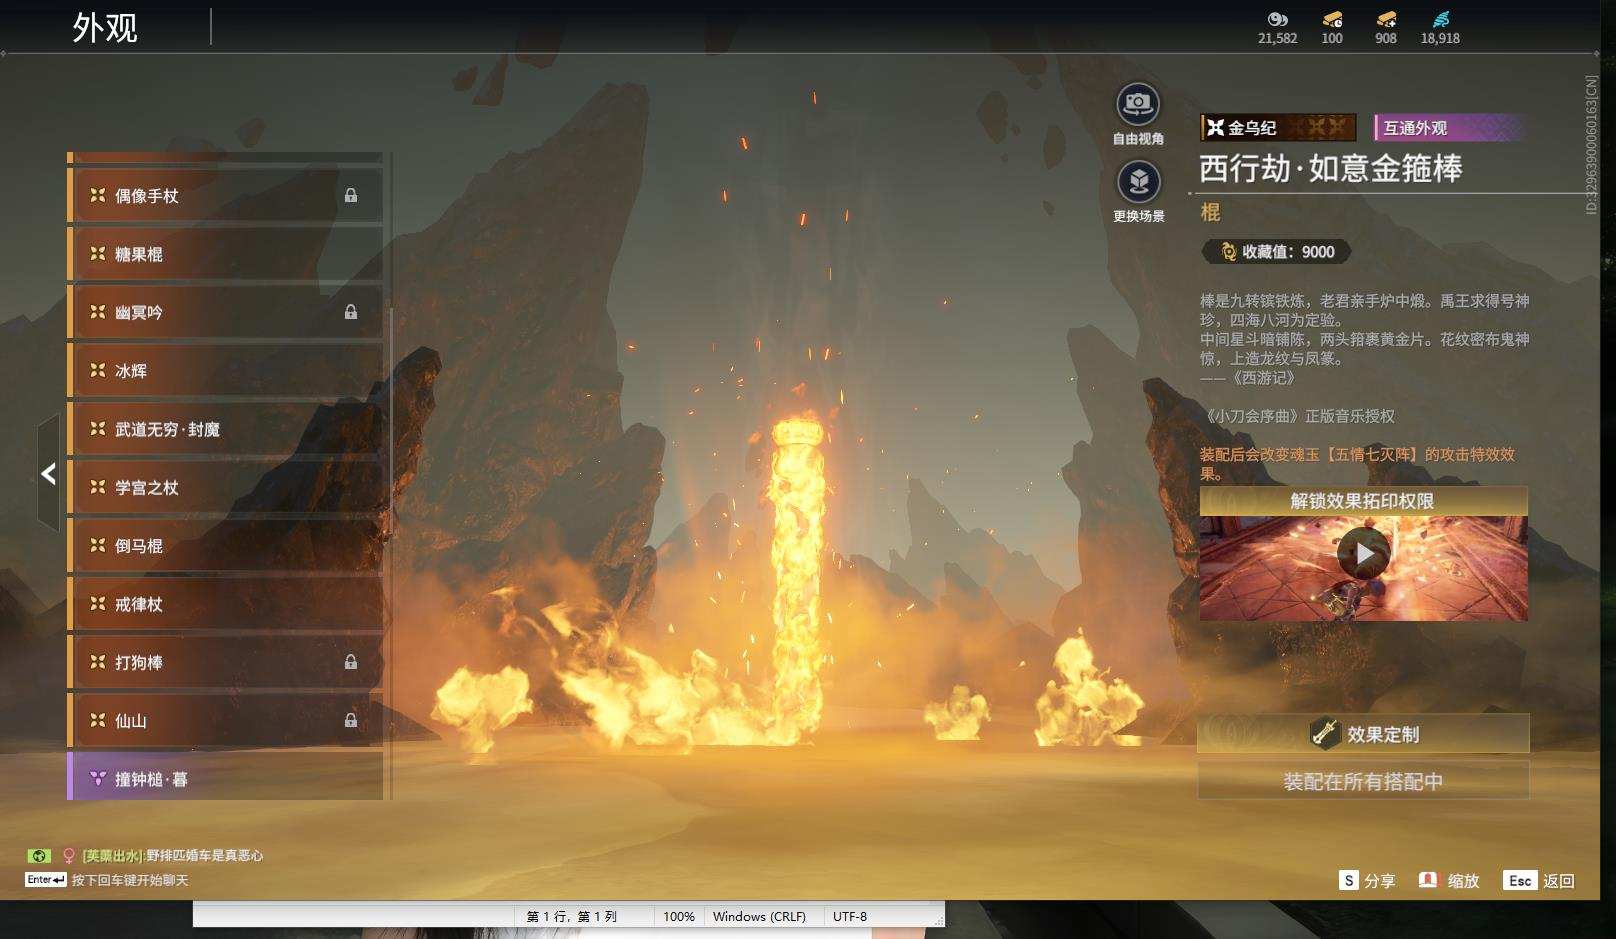
Task: Open the free camera view (自由视角)
Action: pos(1138,104)
